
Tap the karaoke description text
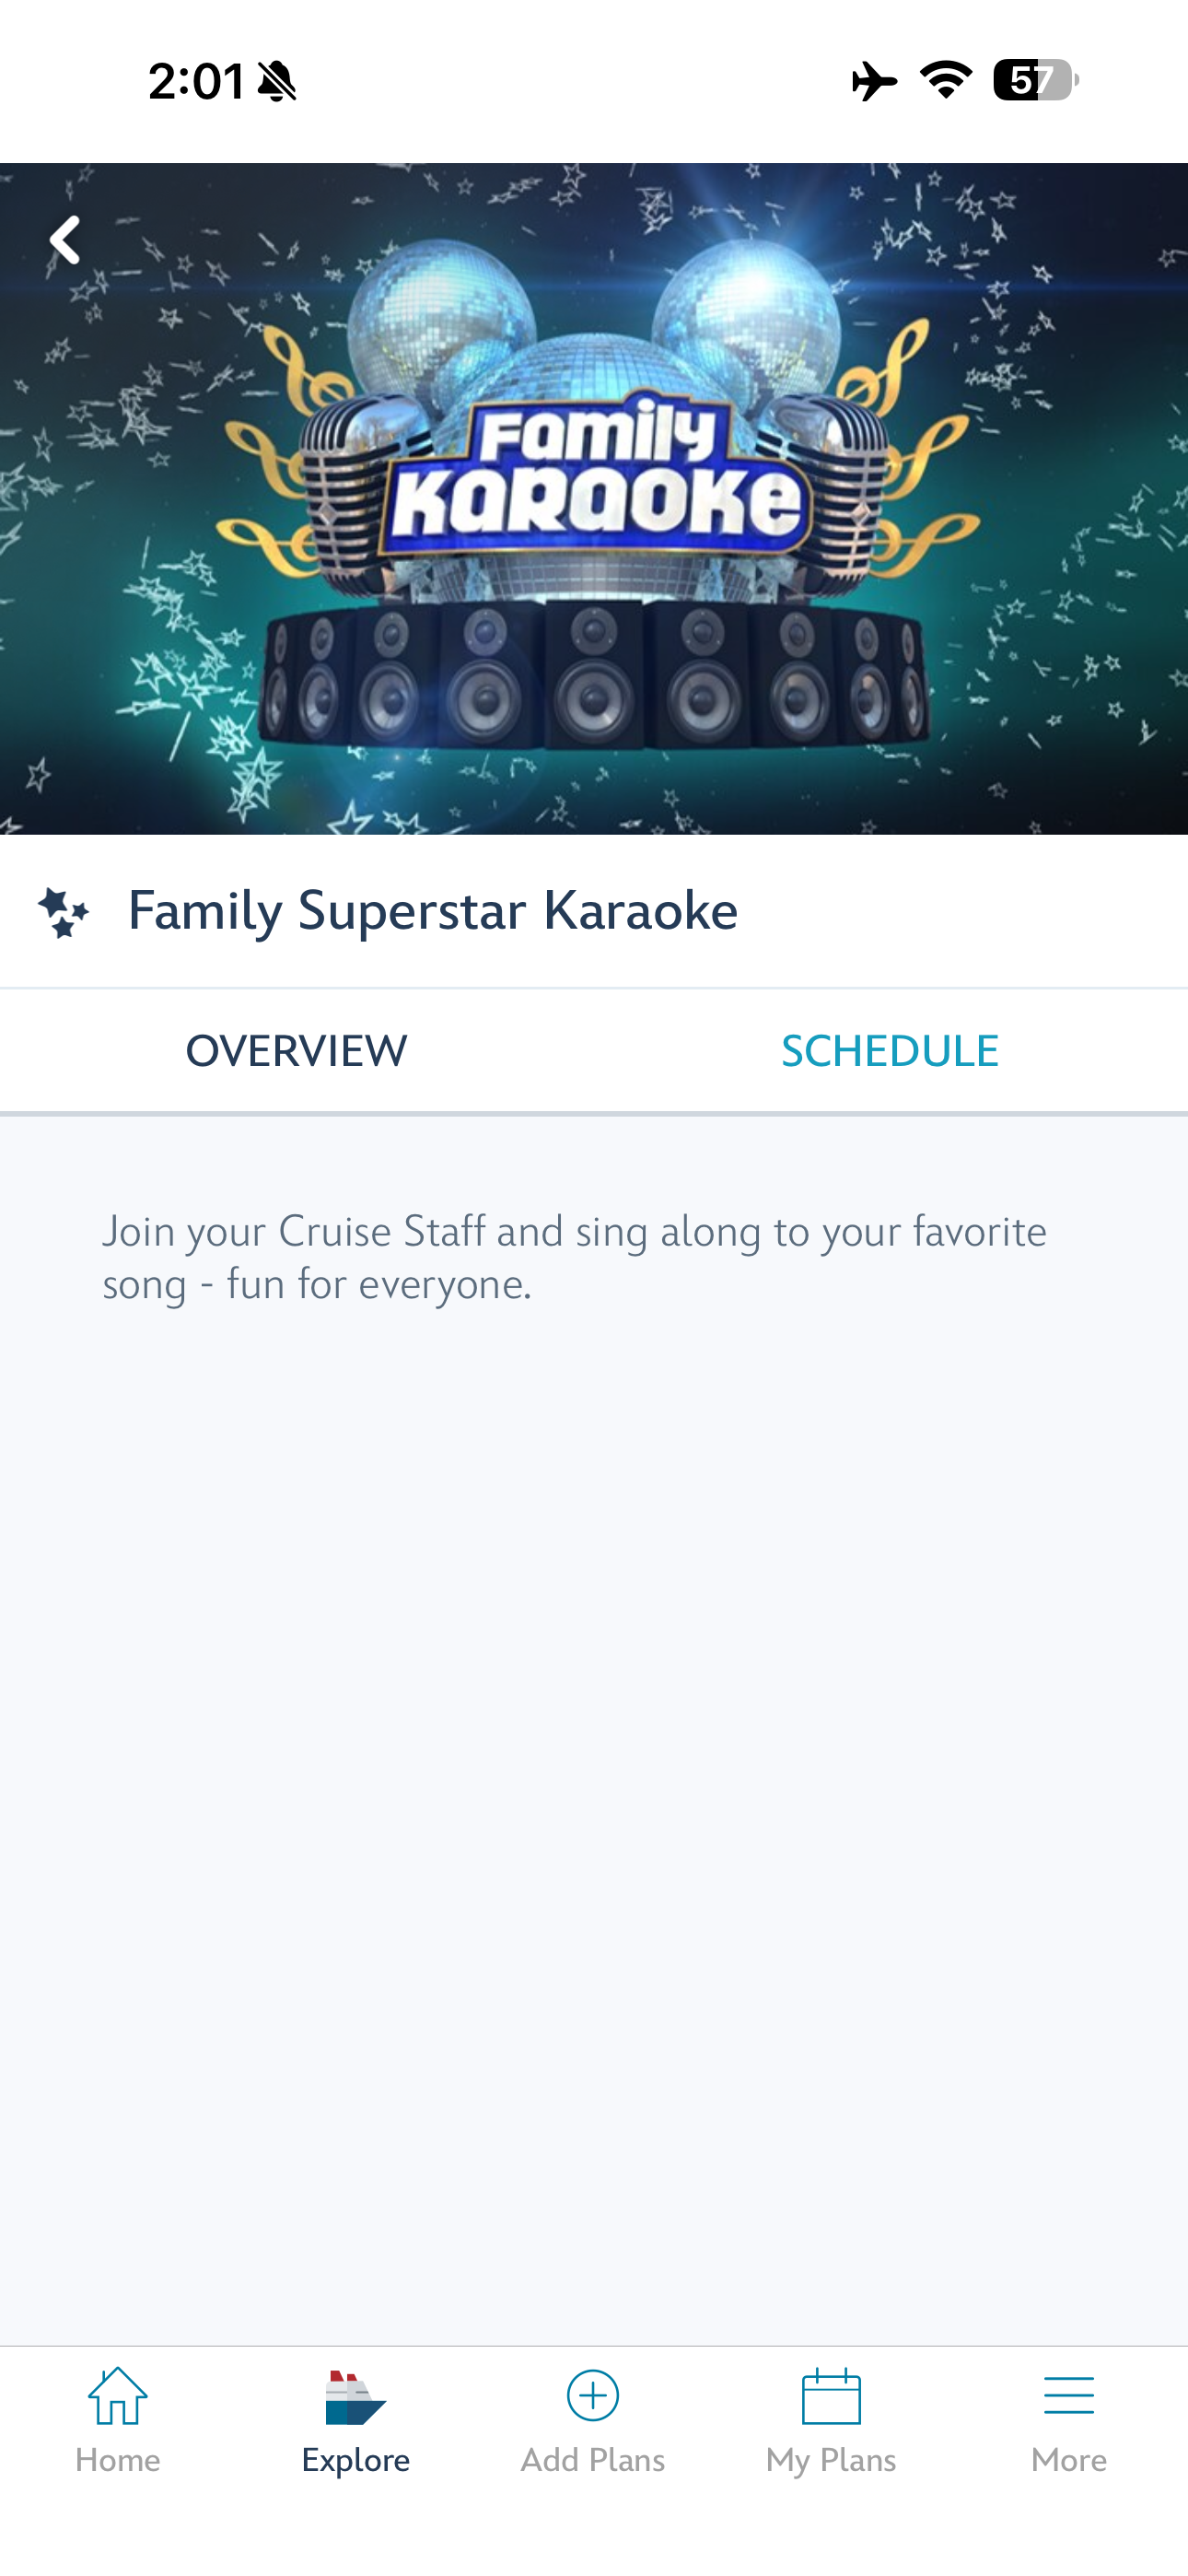574,1257
